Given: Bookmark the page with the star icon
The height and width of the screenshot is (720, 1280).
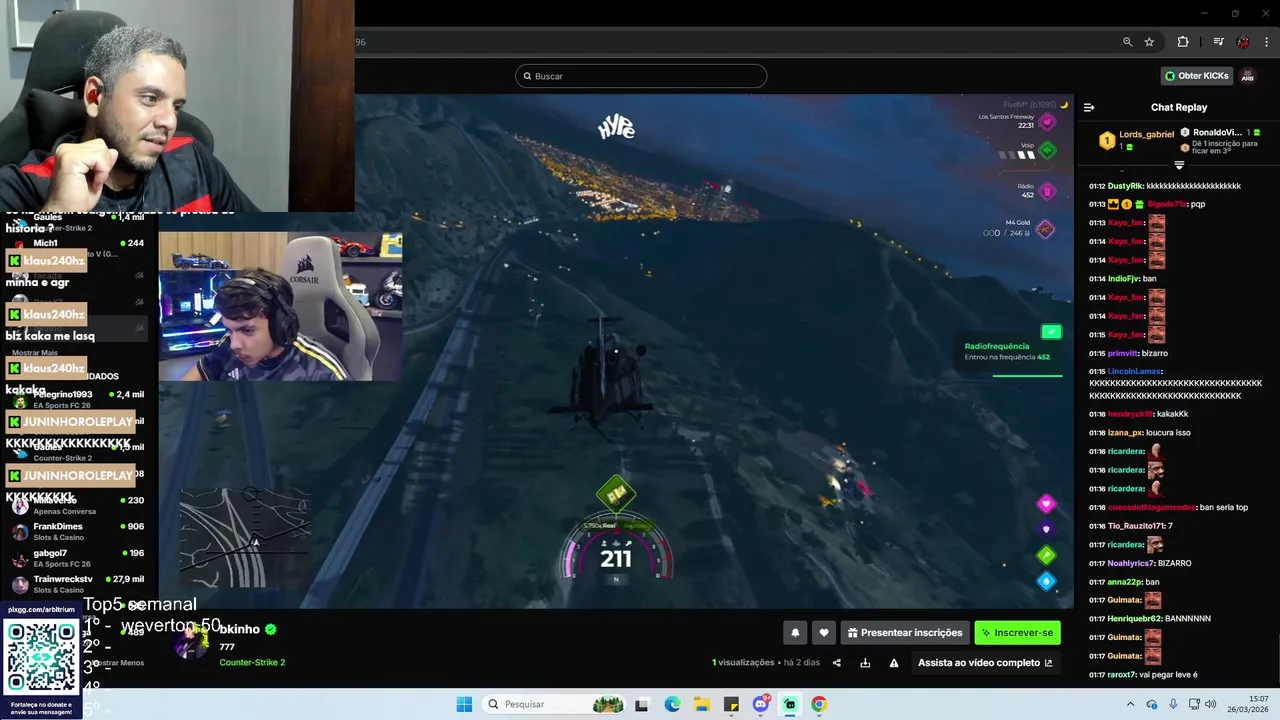Looking at the screenshot, I should (x=1149, y=42).
